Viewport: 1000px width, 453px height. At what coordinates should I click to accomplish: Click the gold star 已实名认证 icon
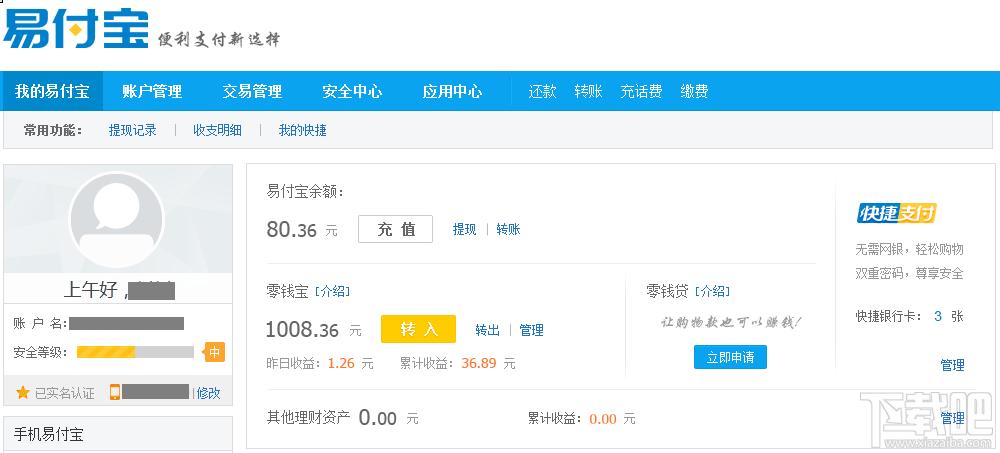coord(23,392)
